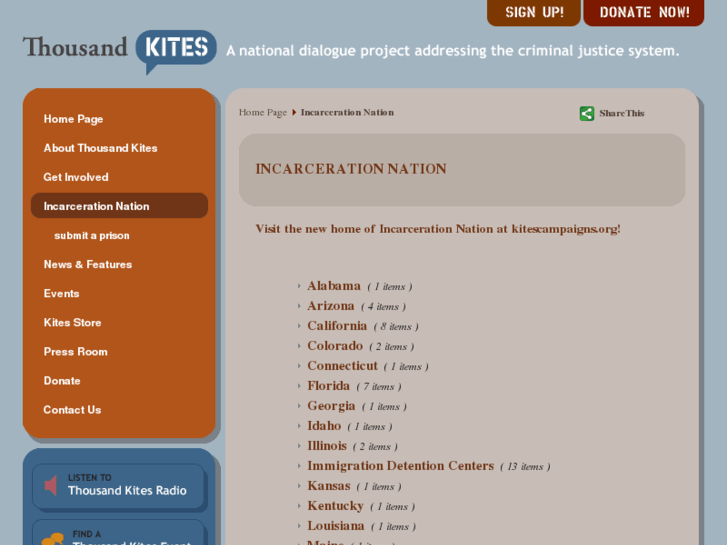Click the SIGN UP! button
The height and width of the screenshot is (545, 727).
point(534,13)
